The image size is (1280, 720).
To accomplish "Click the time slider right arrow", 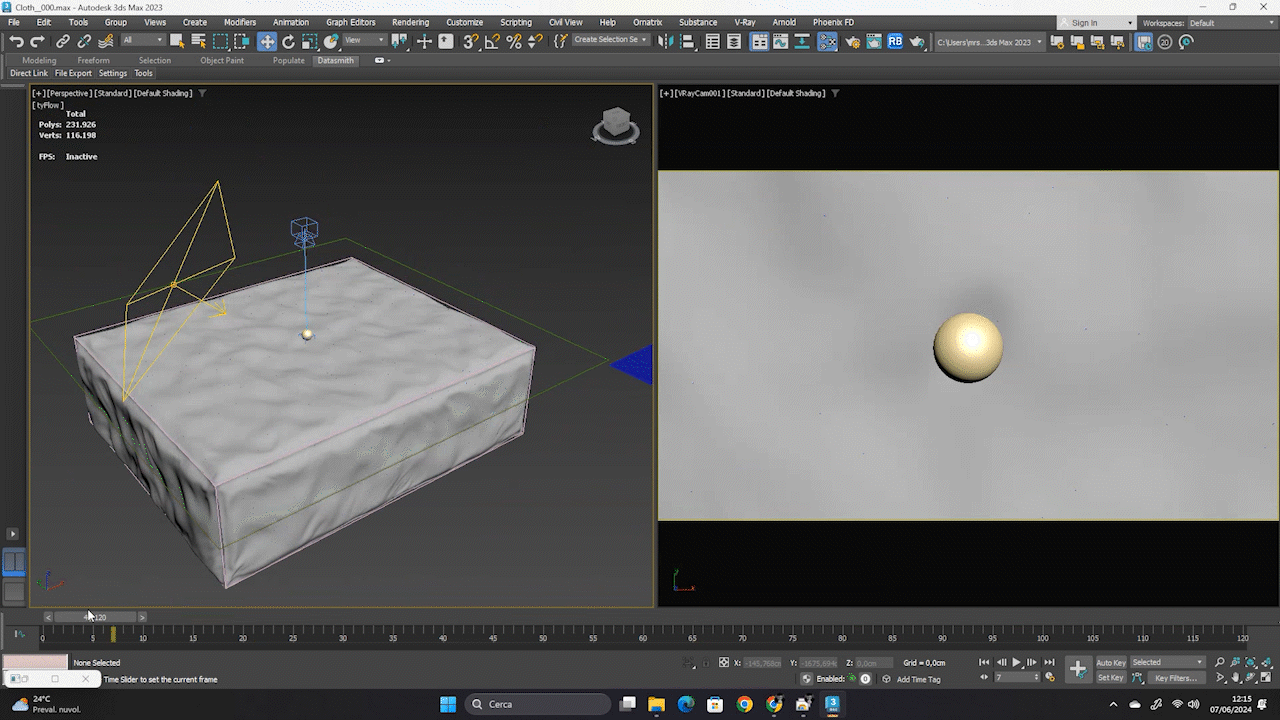I will (x=142, y=617).
